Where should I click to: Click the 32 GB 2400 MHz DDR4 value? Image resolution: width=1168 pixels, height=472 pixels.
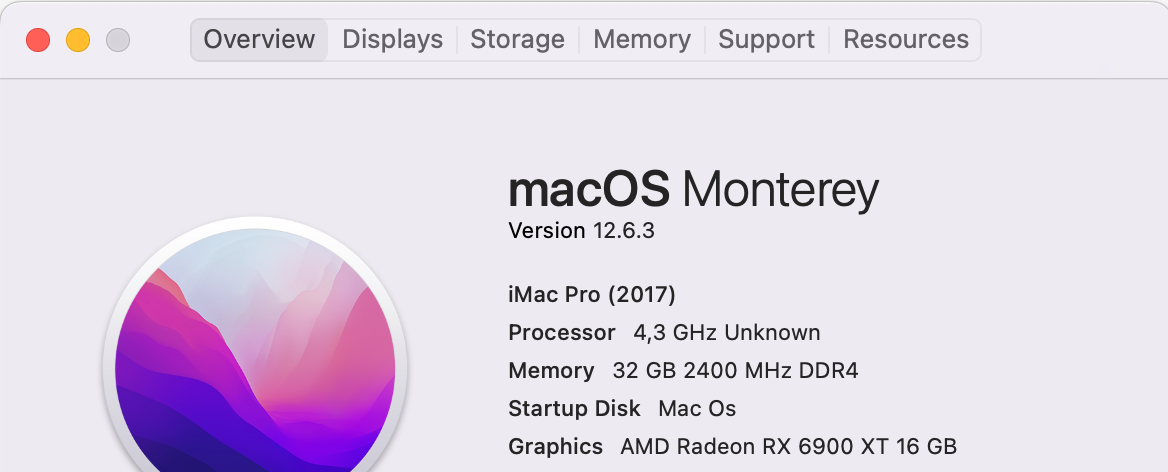(x=735, y=371)
